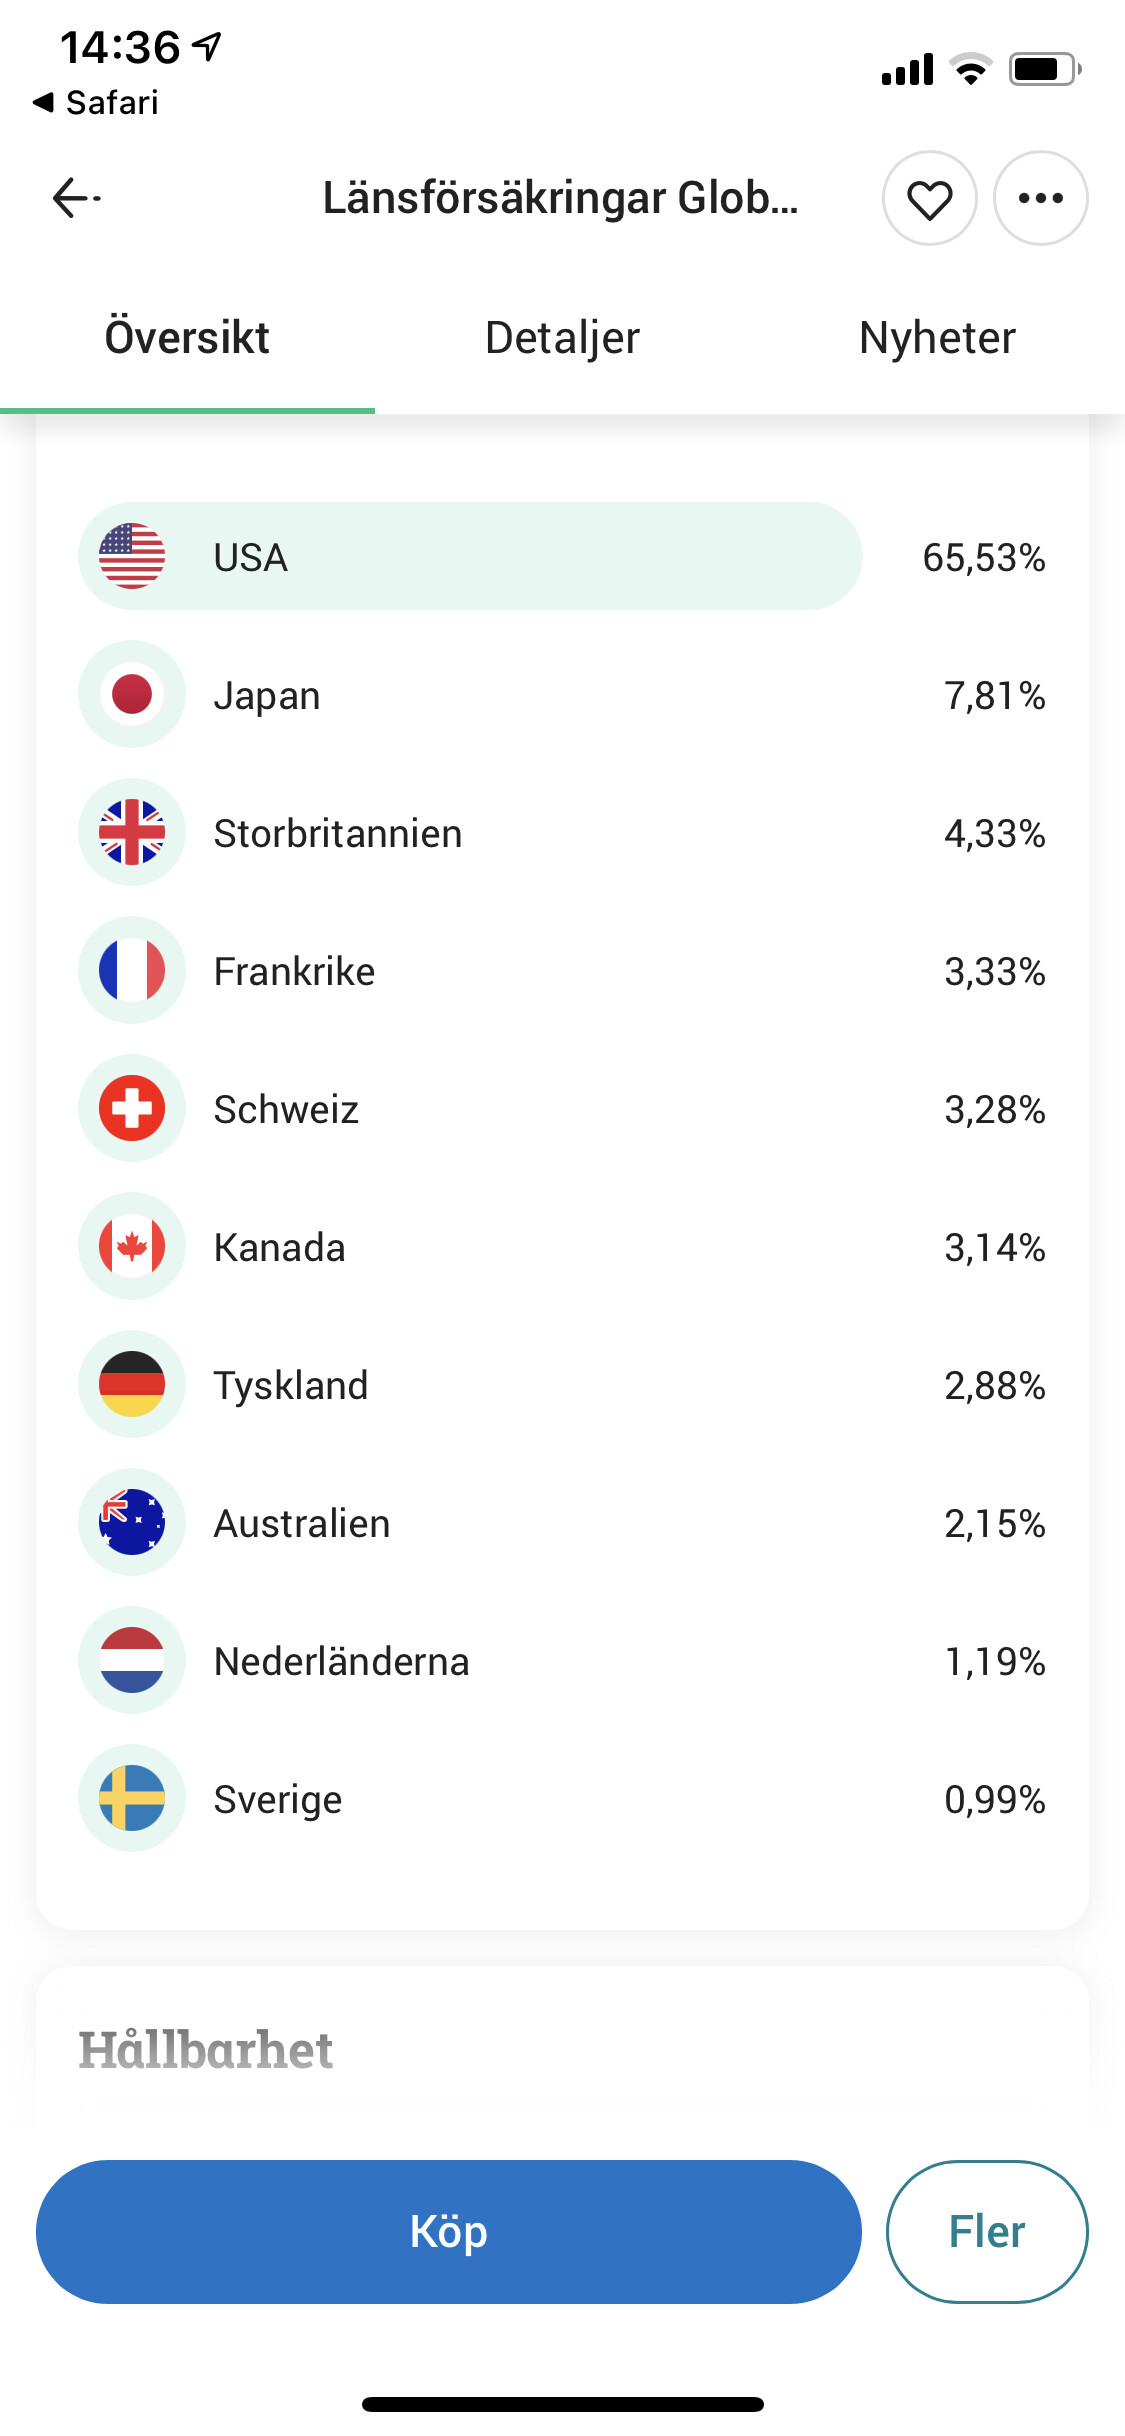This screenshot has width=1125, height=2436.
Task: Return to Safari via status bar link
Action: click(x=96, y=102)
